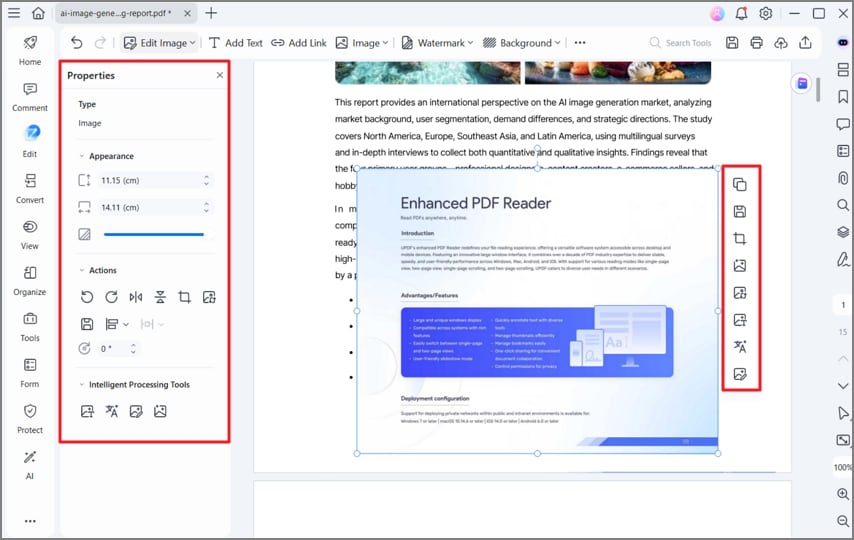The height and width of the screenshot is (540, 854).
Task: Click image-to-text icon under Intelligent Processing Tools
Action: (87, 411)
